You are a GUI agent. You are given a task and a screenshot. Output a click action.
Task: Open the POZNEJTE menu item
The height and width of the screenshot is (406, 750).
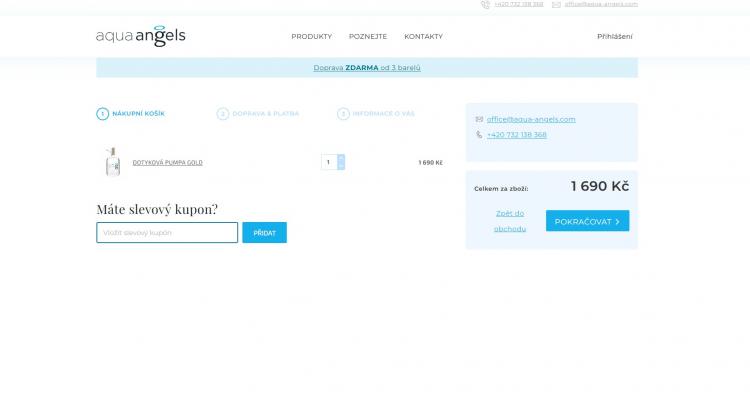(x=368, y=36)
